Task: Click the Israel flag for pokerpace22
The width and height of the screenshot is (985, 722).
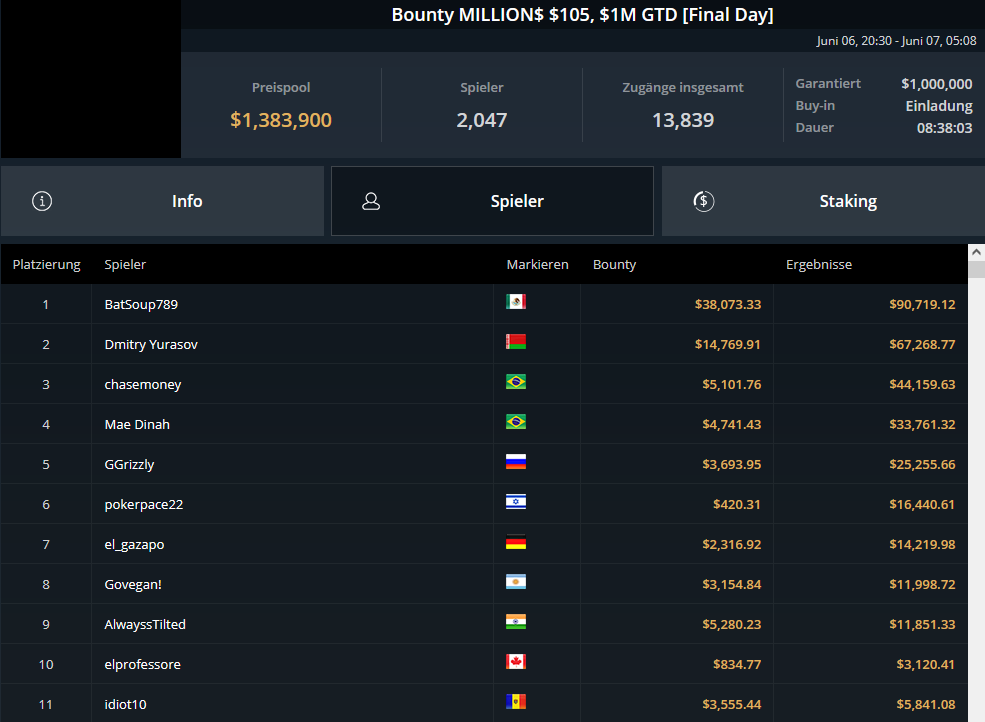Action: [x=516, y=501]
